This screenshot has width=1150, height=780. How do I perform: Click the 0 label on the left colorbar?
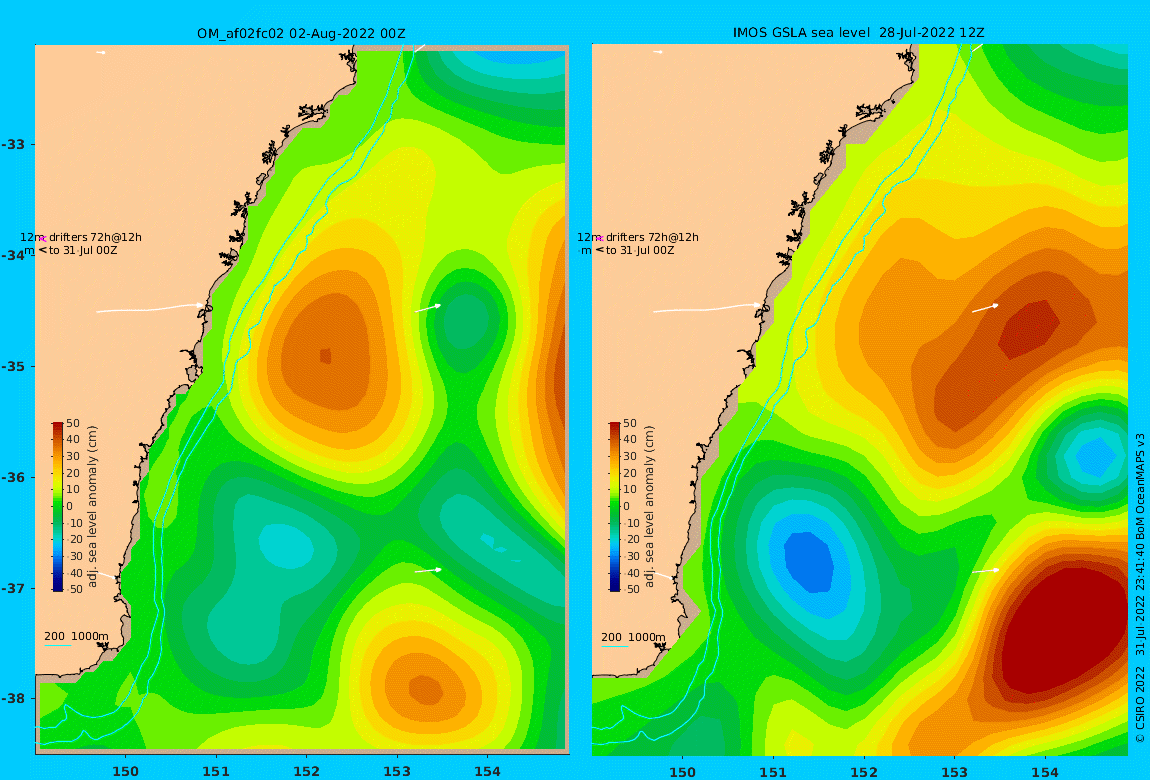coord(71,507)
